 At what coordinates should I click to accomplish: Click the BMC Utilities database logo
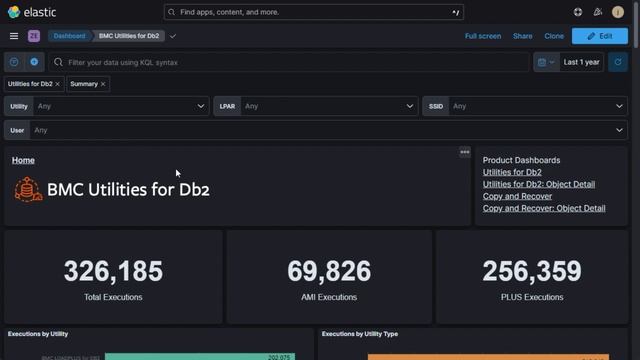click(x=28, y=189)
